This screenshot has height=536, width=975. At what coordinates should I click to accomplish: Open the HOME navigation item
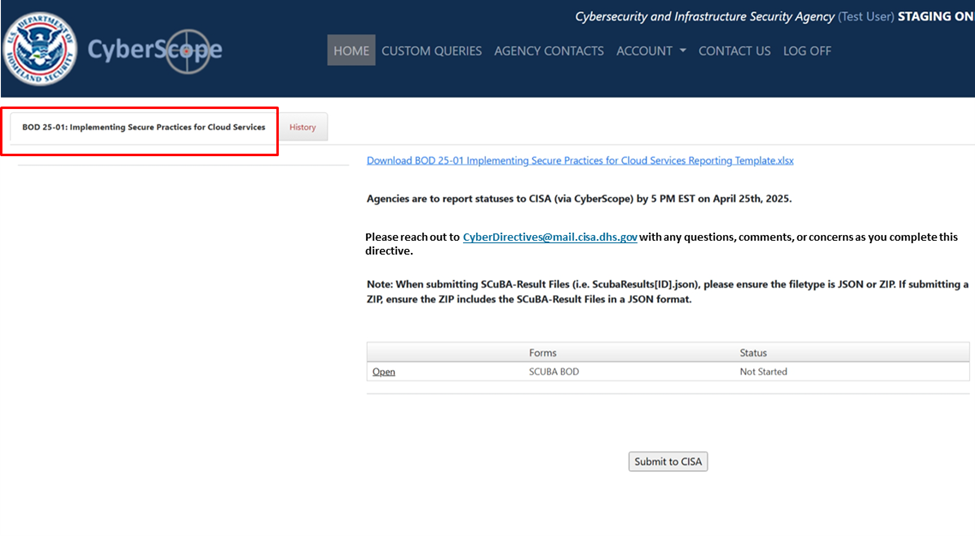click(x=351, y=50)
